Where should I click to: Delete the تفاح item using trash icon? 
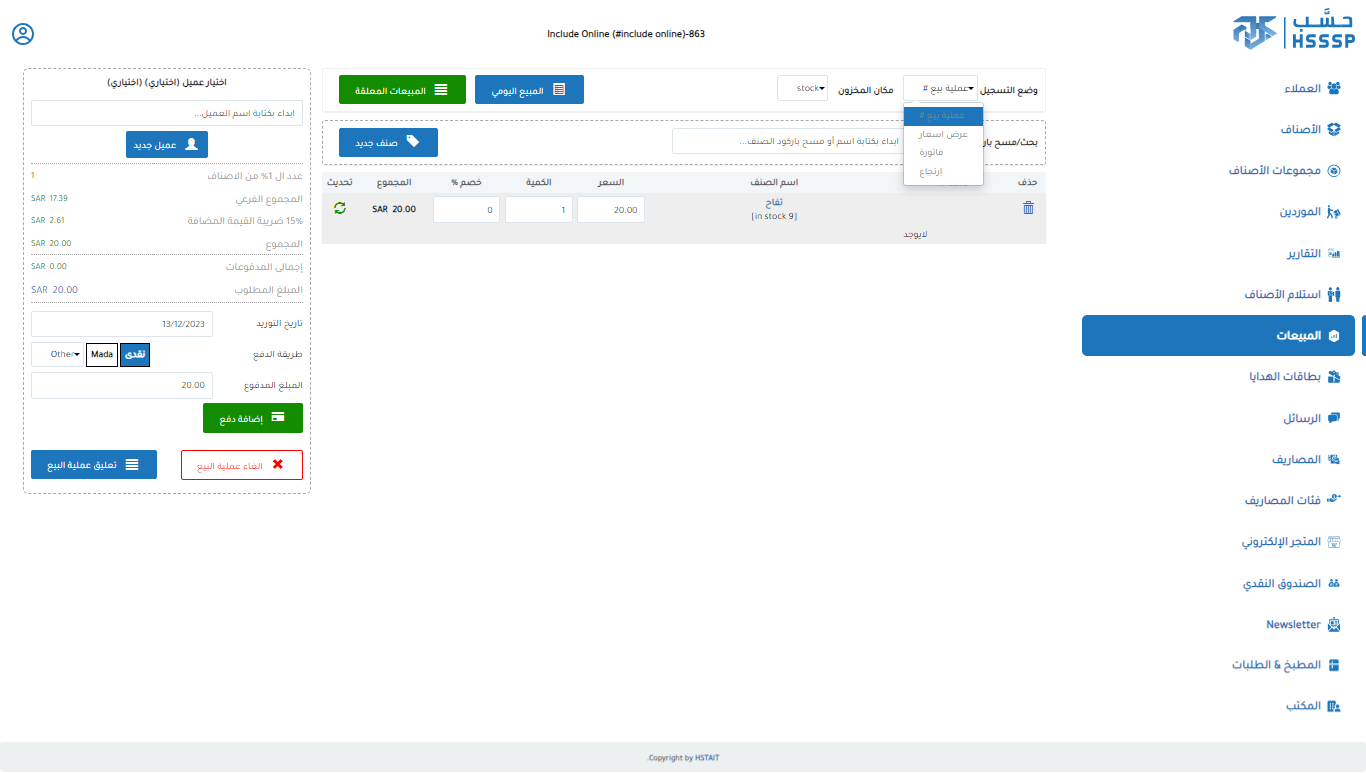click(x=1028, y=208)
